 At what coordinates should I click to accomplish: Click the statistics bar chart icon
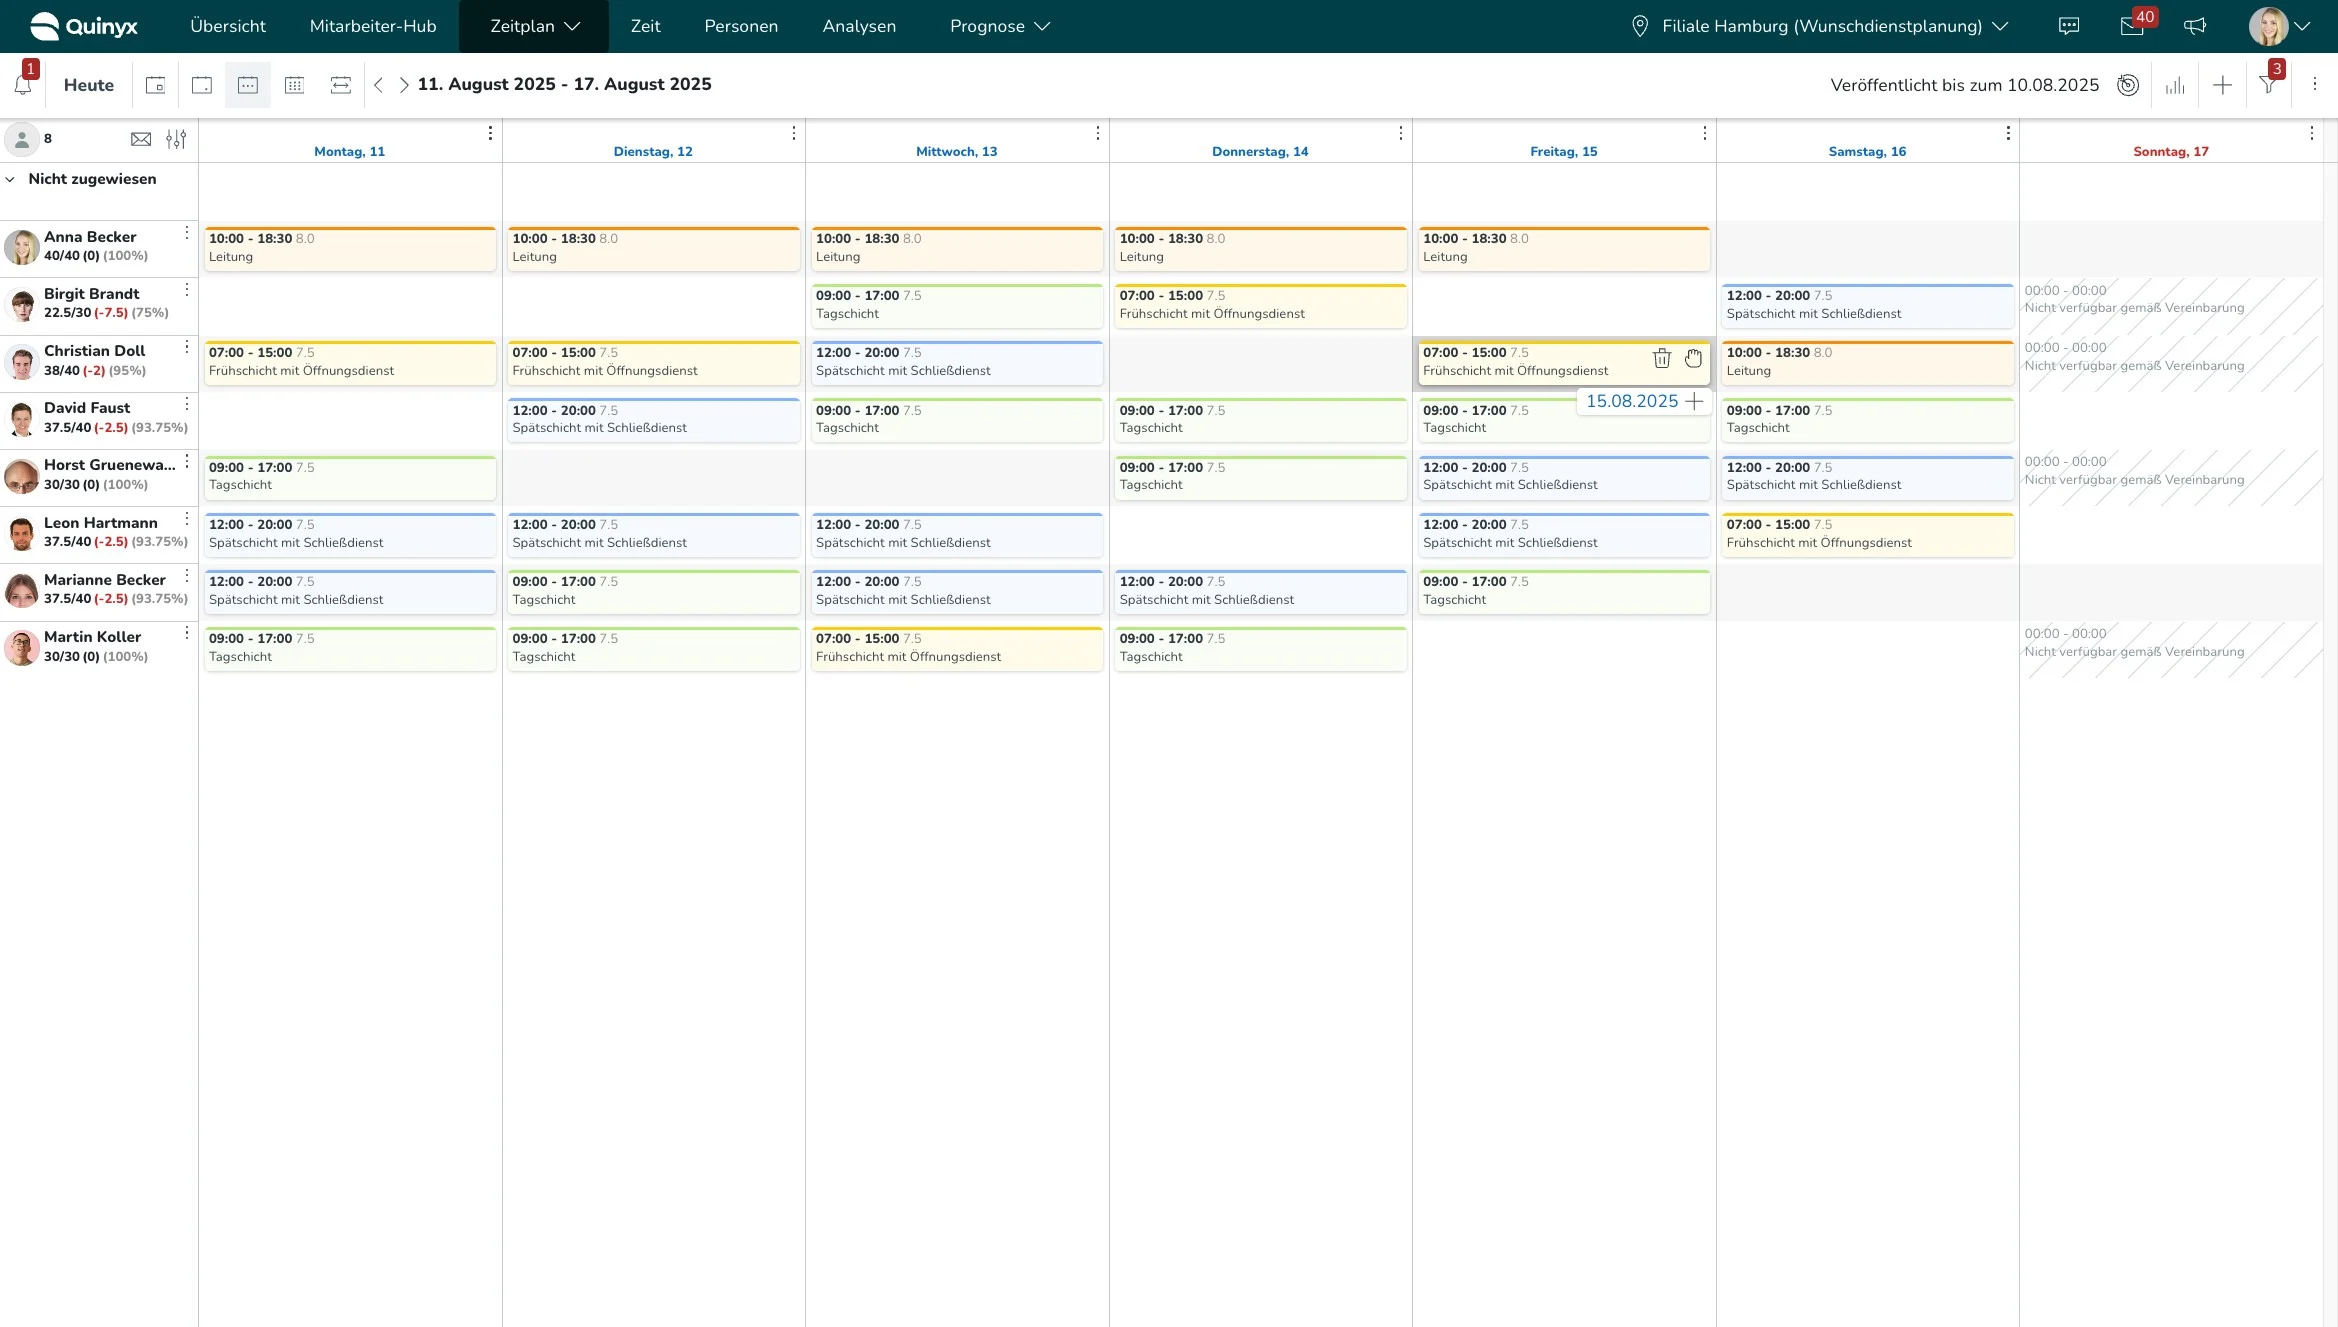pyautogui.click(x=2175, y=85)
